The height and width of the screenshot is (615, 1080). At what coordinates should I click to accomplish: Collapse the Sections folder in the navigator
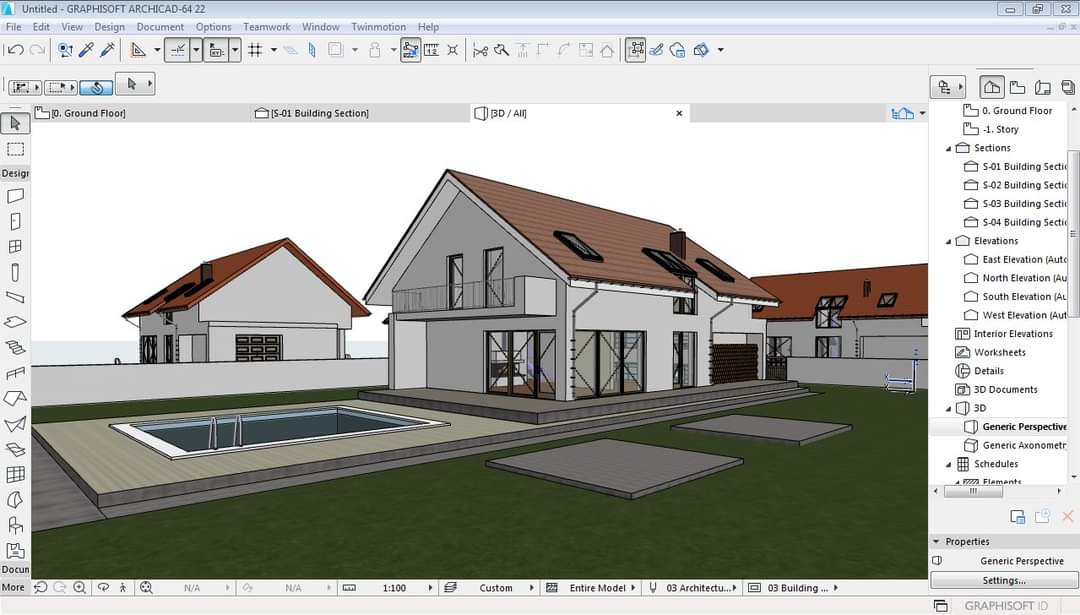coord(949,148)
